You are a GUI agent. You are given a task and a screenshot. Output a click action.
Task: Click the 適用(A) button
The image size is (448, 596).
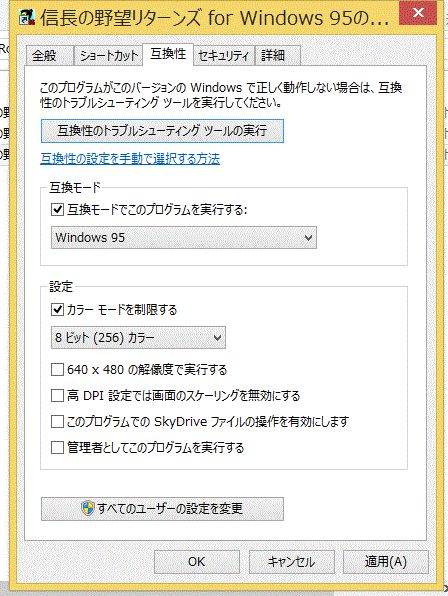pyautogui.click(x=386, y=561)
